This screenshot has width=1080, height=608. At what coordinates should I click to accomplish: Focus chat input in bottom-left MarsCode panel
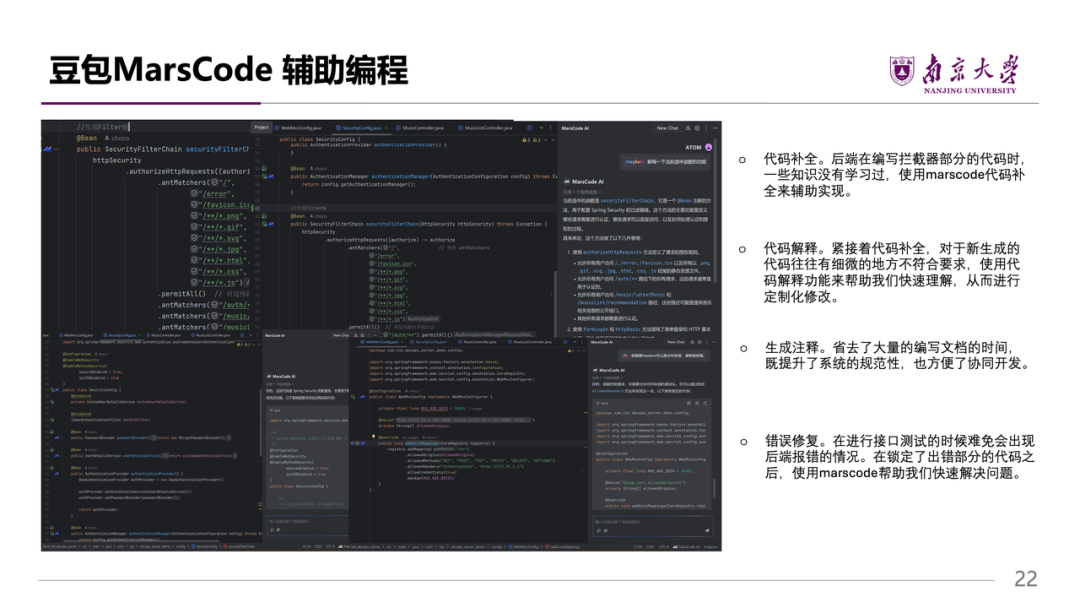point(307,524)
